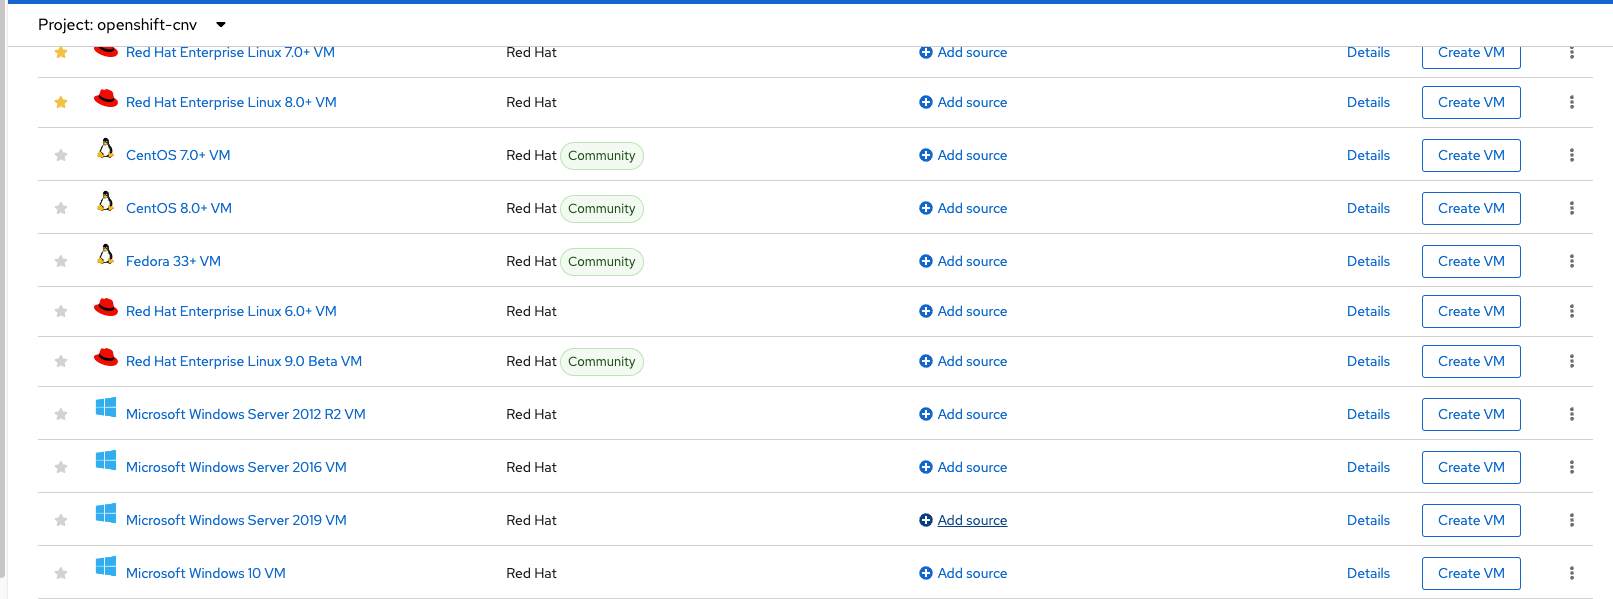Unfavorite the Red Hat Enterprise Linux 8.0+ VM star
1613x599 pixels.
(x=61, y=102)
